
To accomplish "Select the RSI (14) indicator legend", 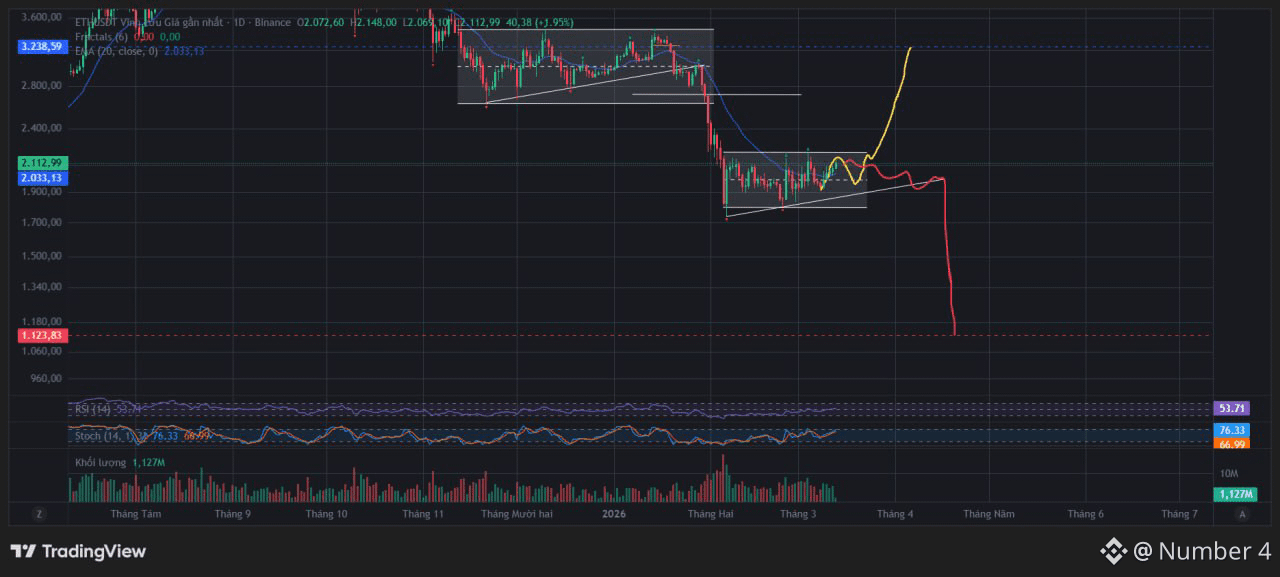I will point(93,409).
